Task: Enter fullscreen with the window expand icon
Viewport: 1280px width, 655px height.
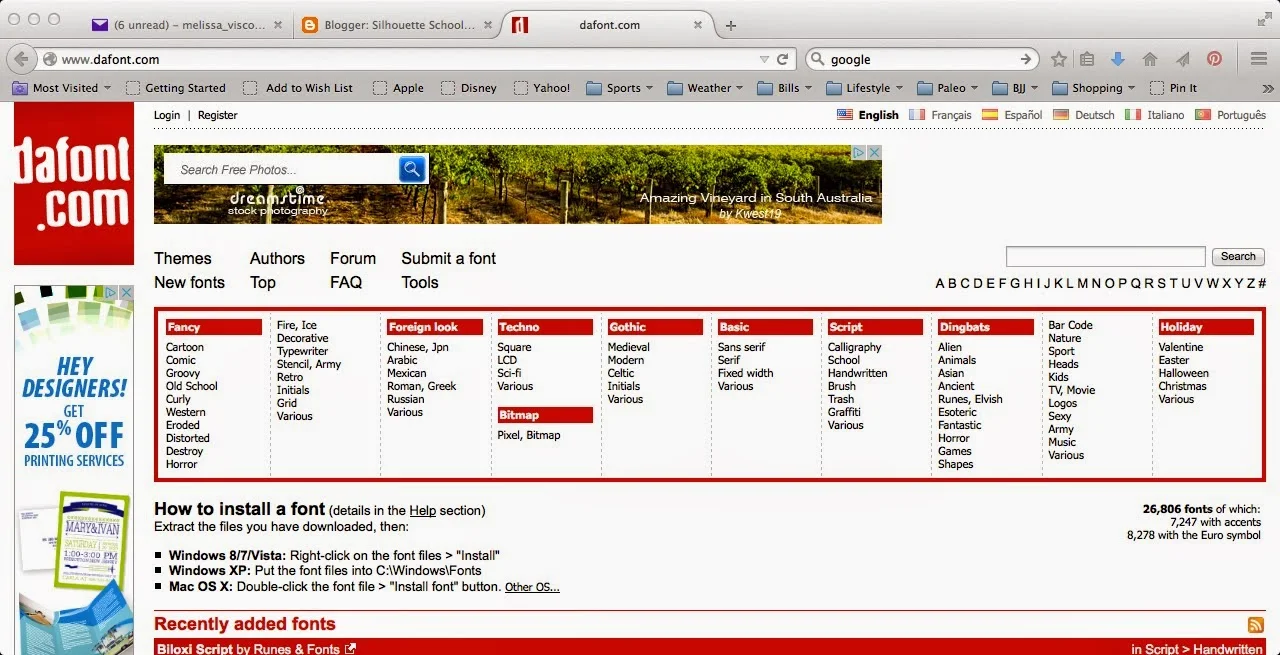Action: click(1264, 19)
